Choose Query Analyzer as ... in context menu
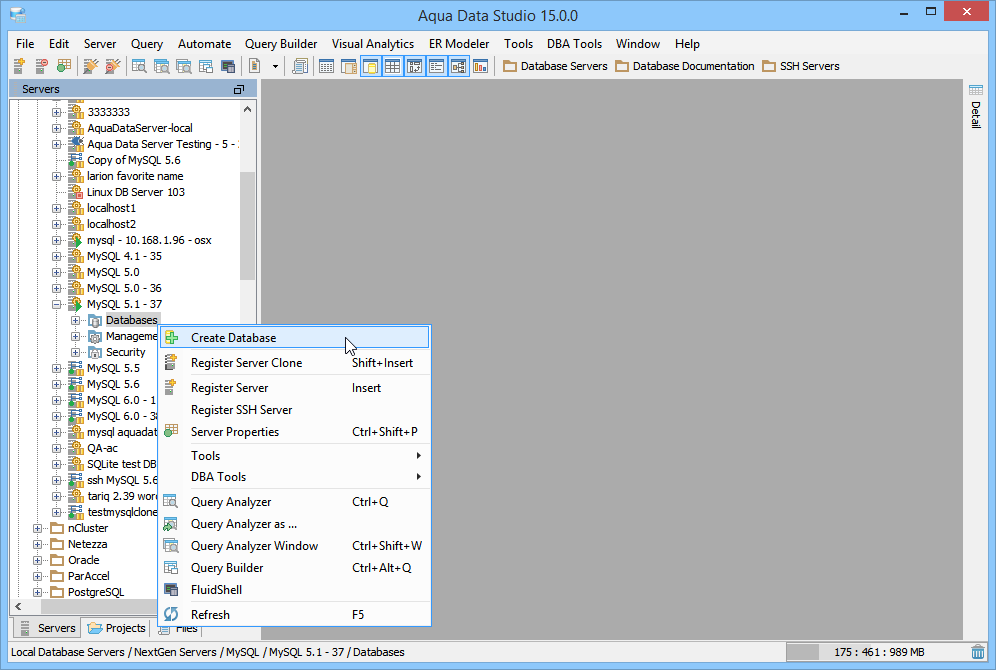The image size is (996, 670). point(294,524)
